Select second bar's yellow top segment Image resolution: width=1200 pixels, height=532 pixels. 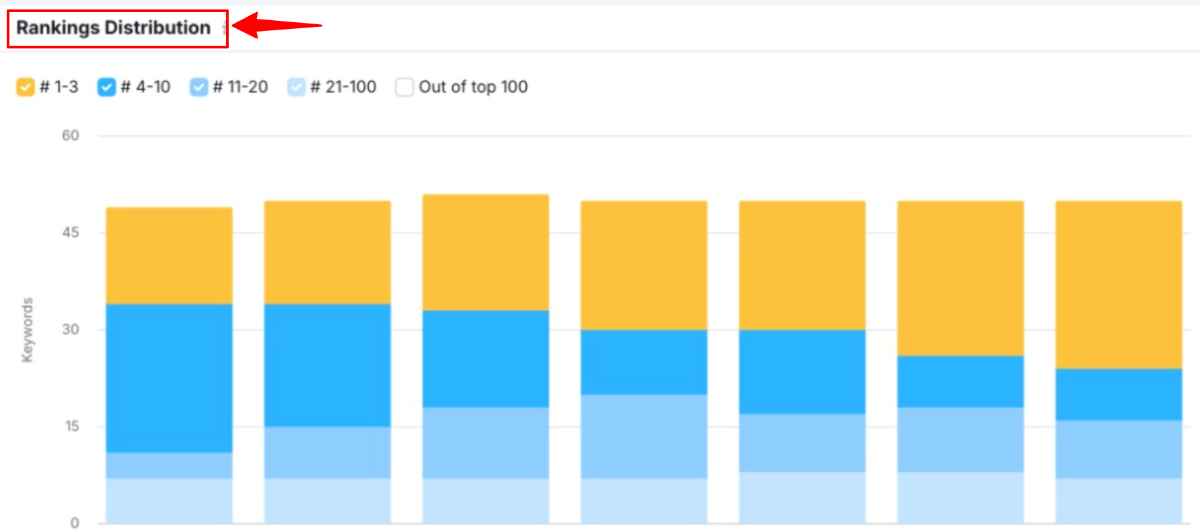pyautogui.click(x=327, y=252)
